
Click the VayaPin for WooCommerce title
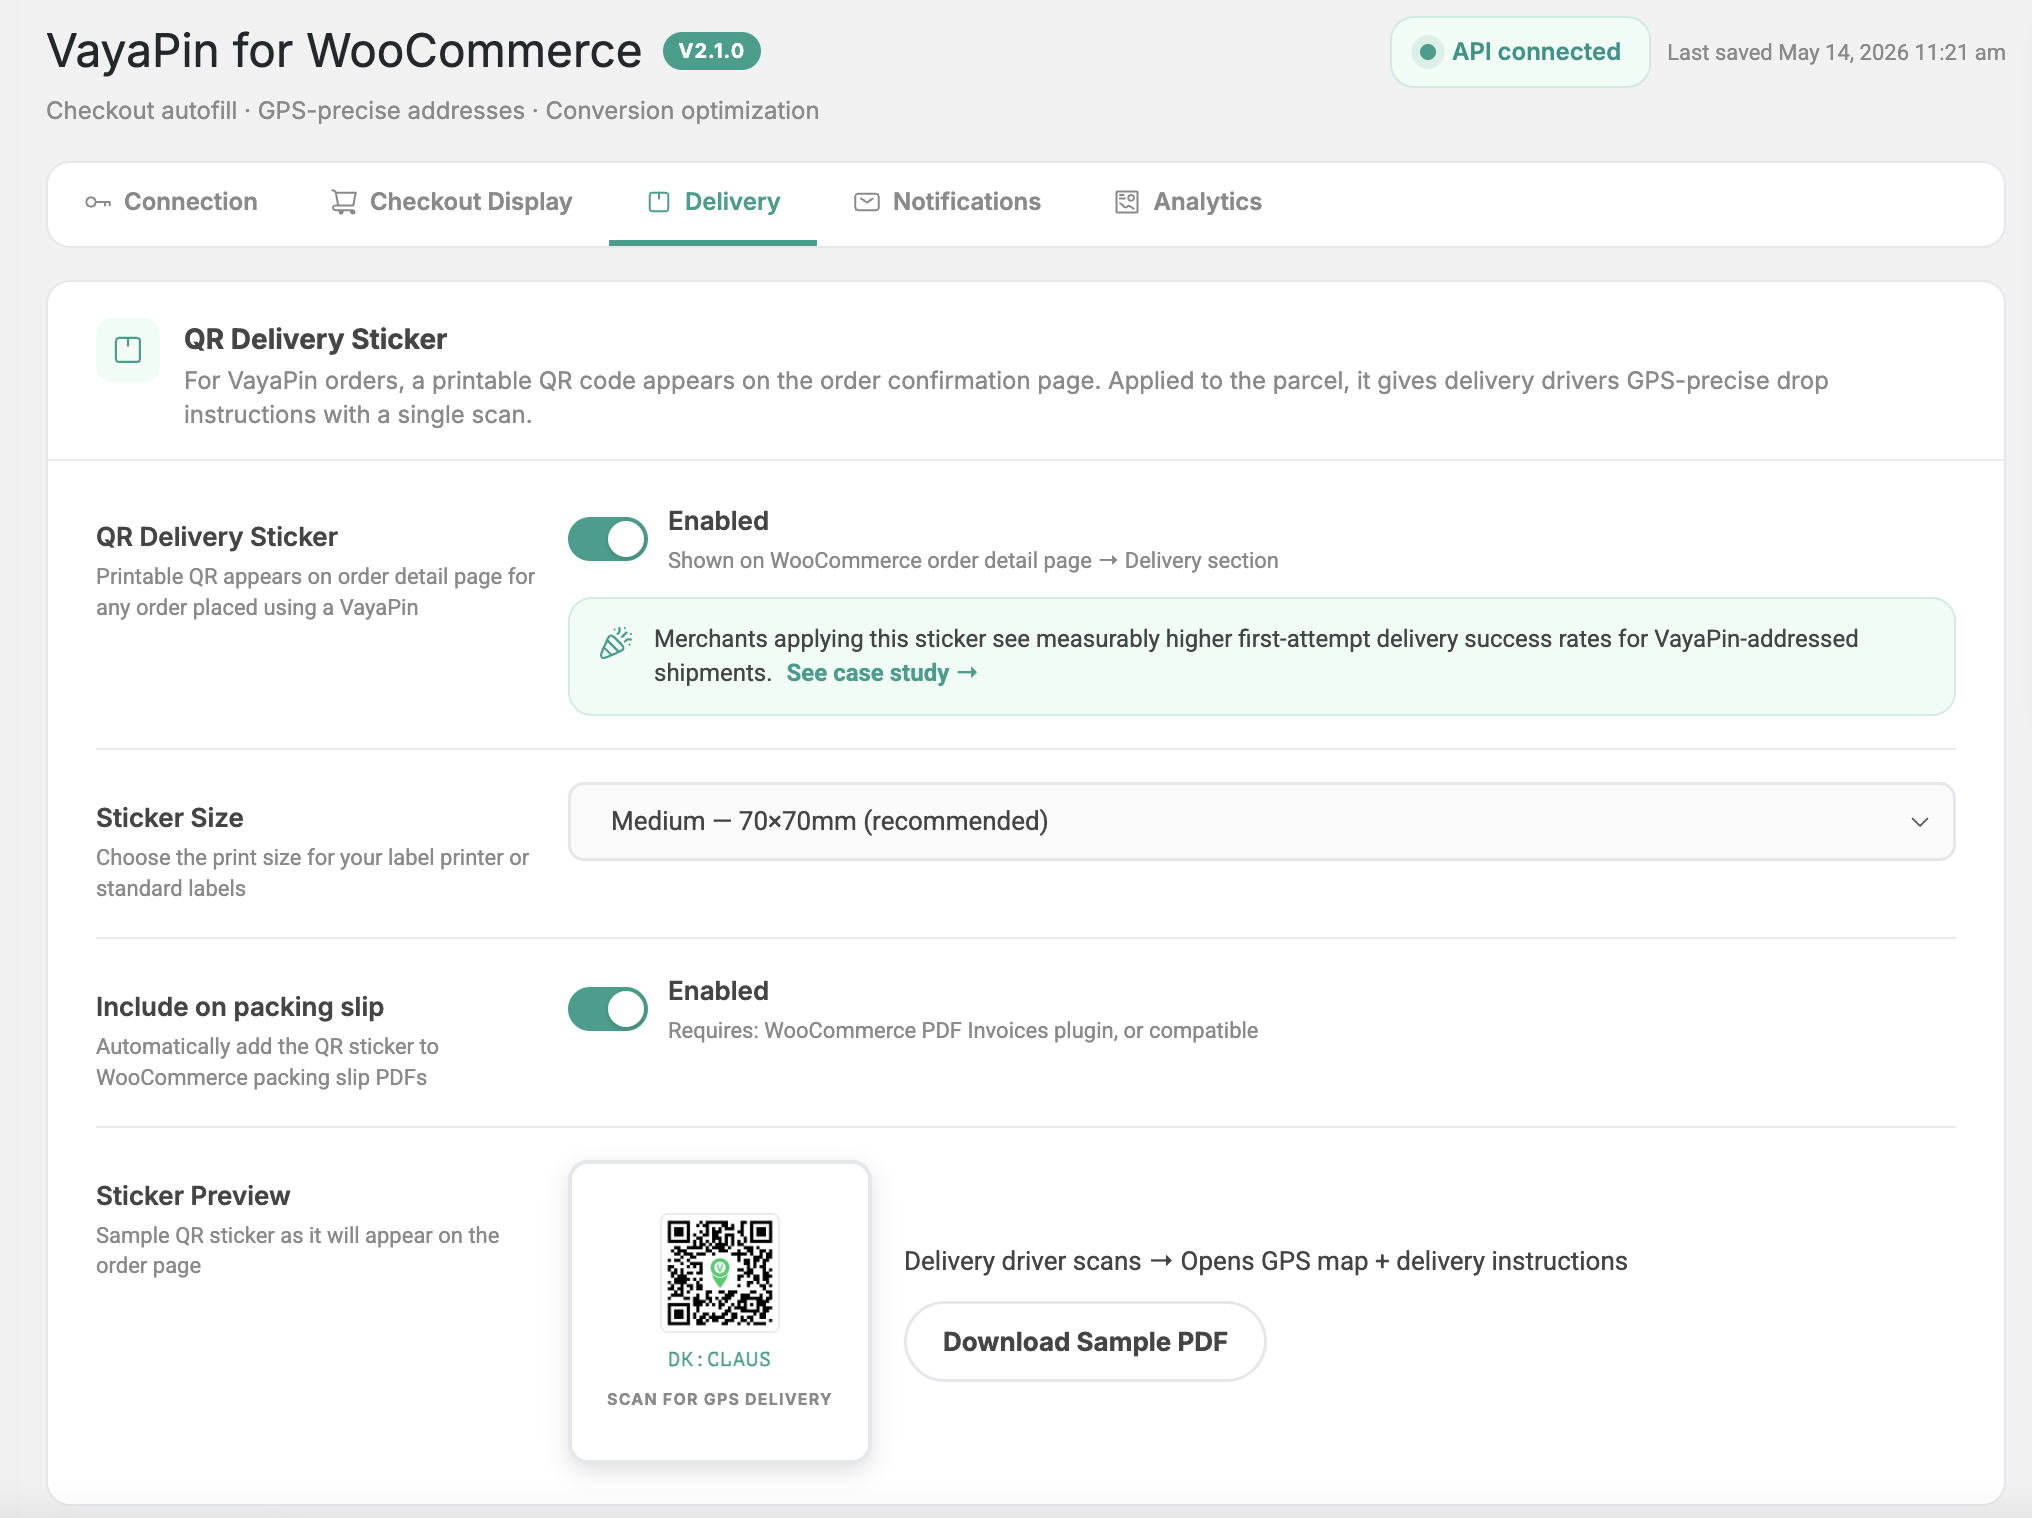coord(344,50)
